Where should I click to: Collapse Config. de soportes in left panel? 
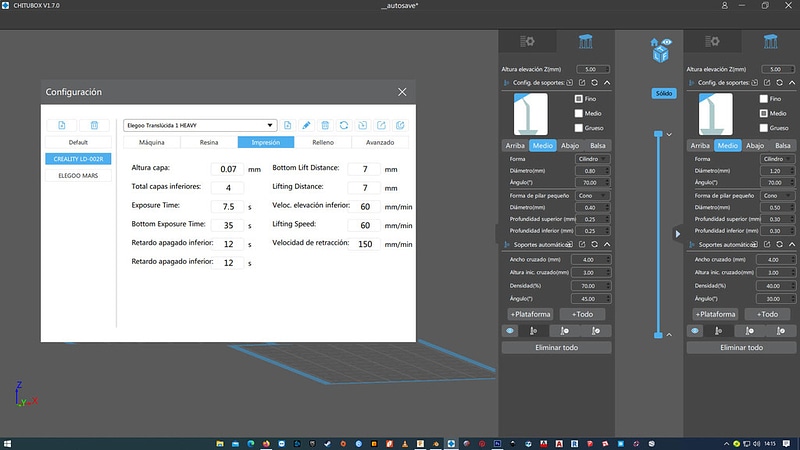tap(607, 82)
